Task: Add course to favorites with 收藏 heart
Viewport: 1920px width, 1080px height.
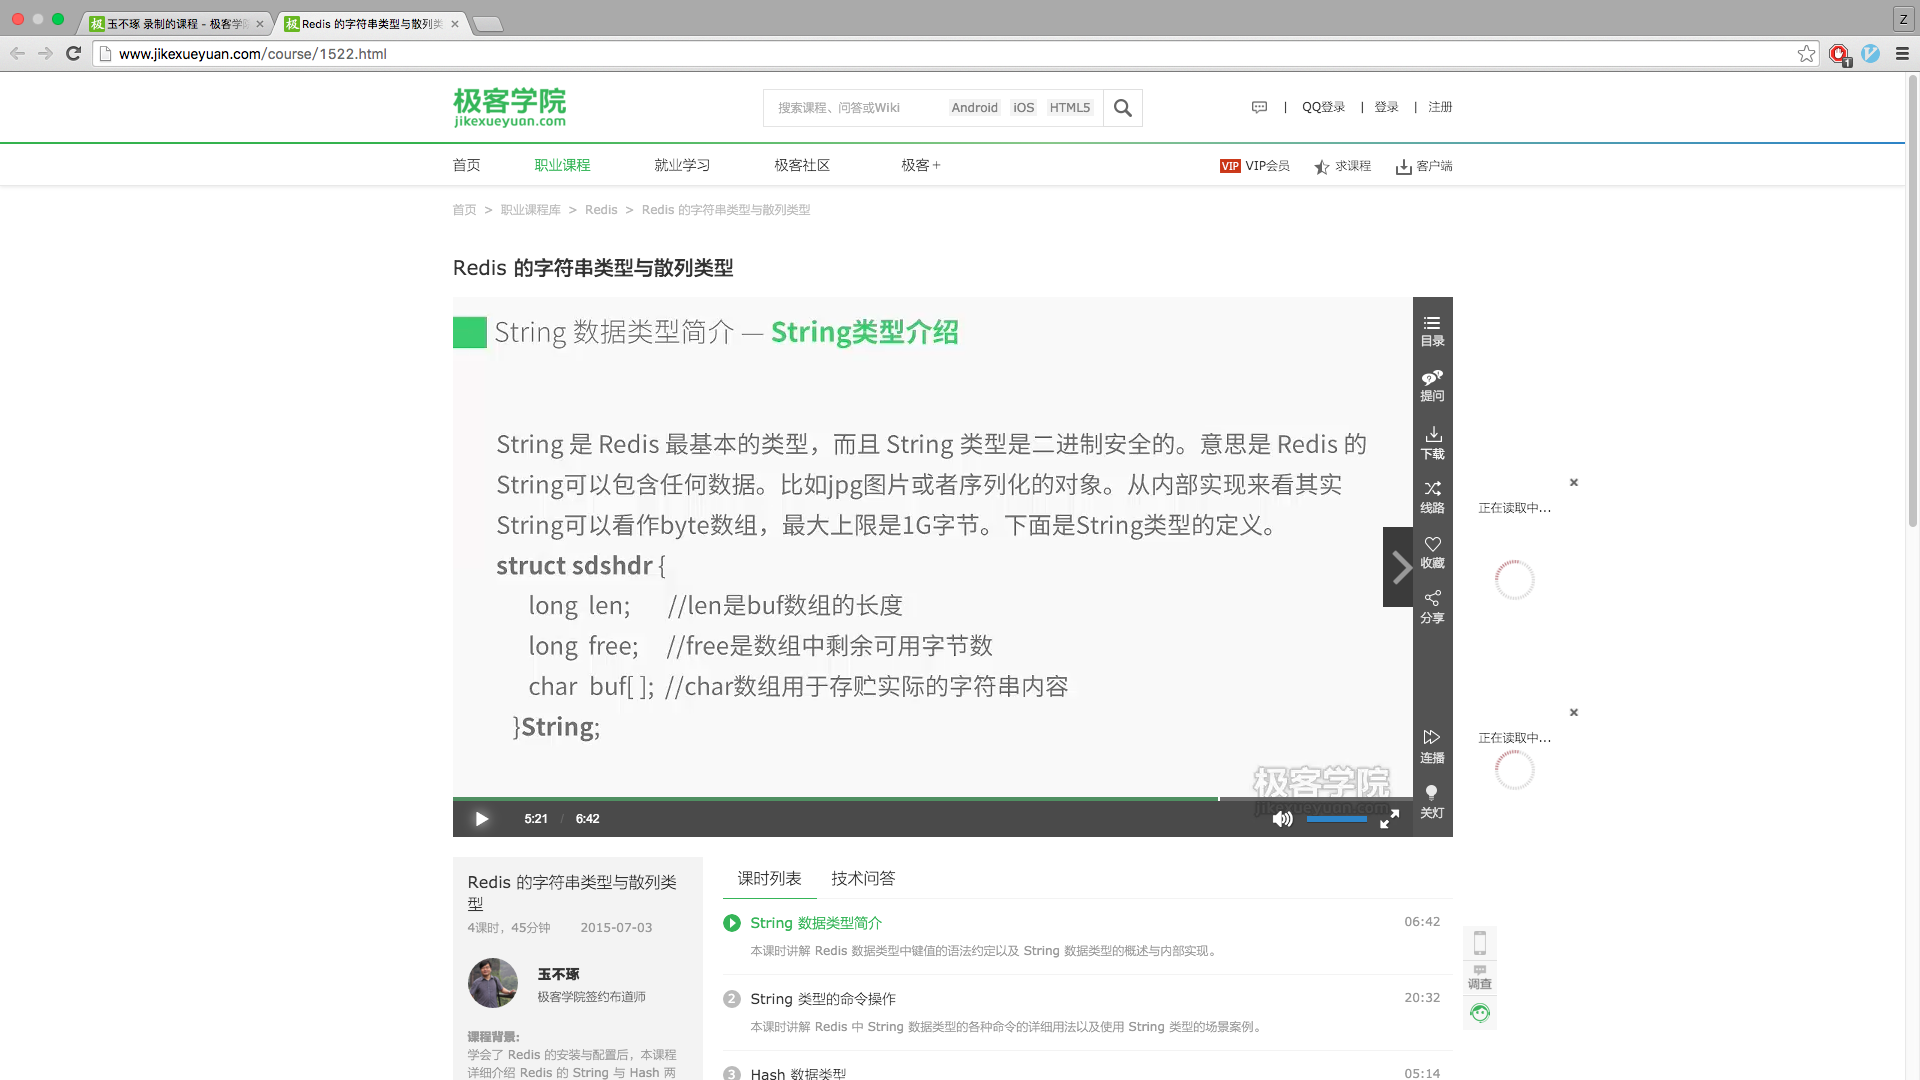Action: [1432, 551]
